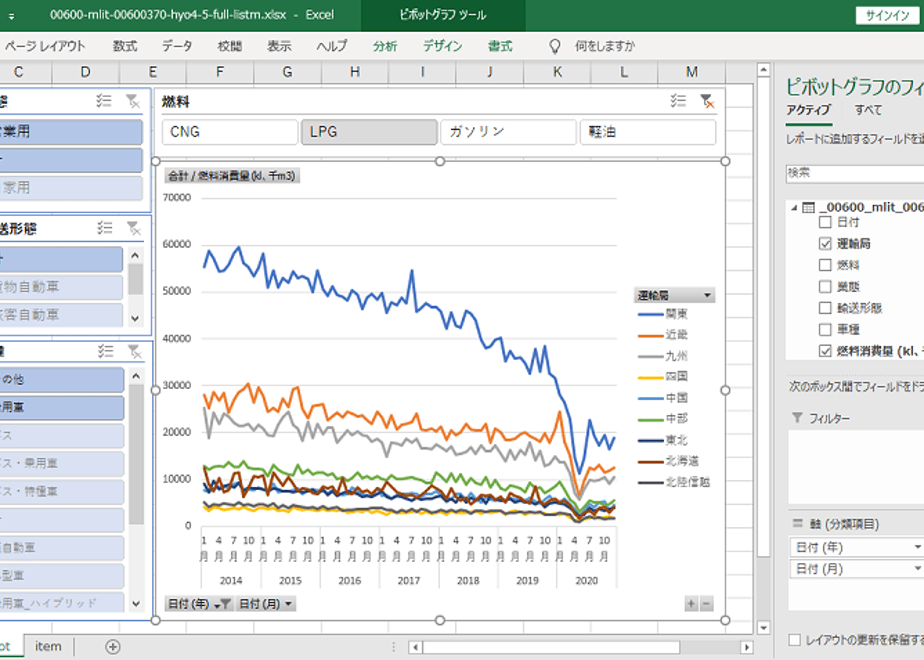Toggle multi-select on the 輸送形態 slicer

(104, 228)
